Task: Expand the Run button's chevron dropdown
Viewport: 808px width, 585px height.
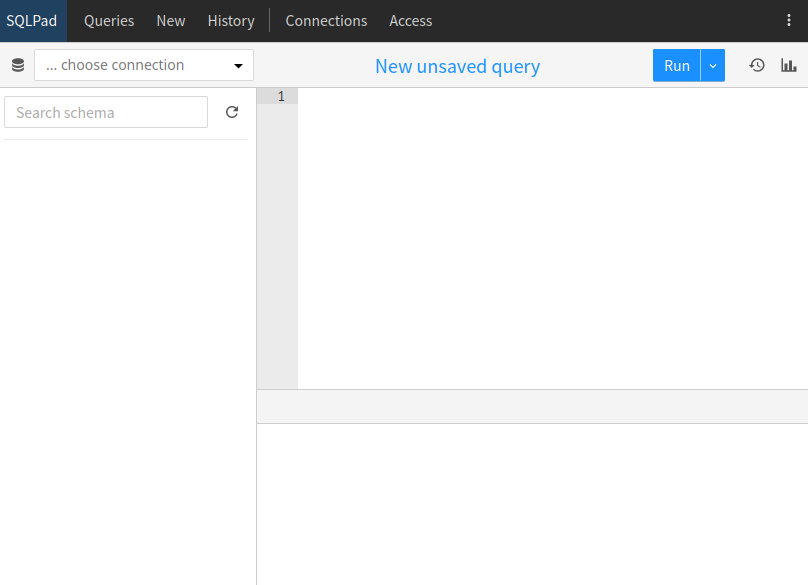Action: pos(713,66)
